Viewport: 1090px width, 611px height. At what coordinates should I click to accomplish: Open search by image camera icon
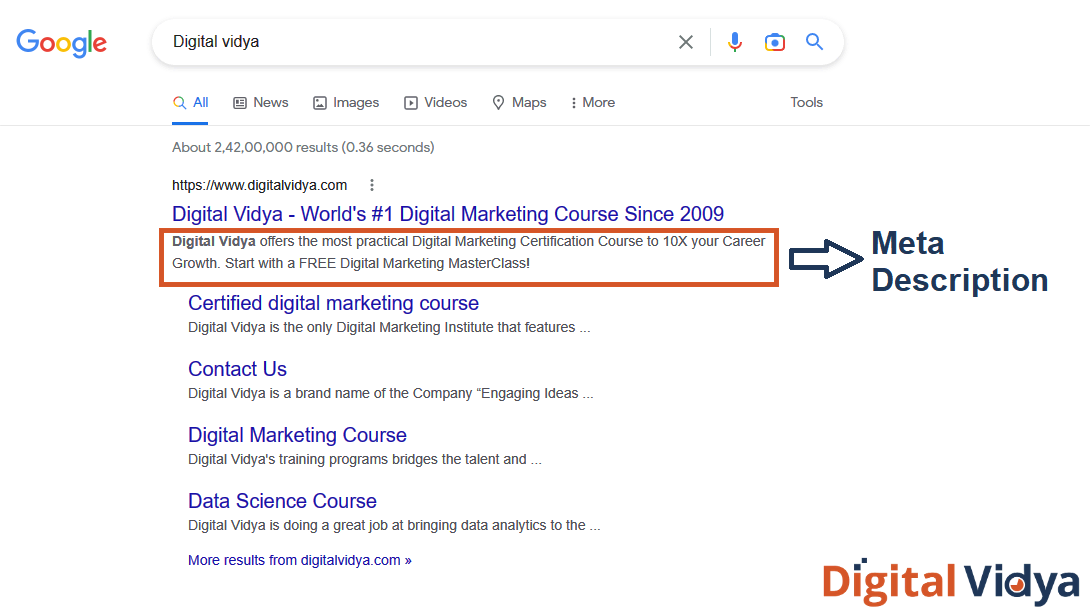click(774, 42)
